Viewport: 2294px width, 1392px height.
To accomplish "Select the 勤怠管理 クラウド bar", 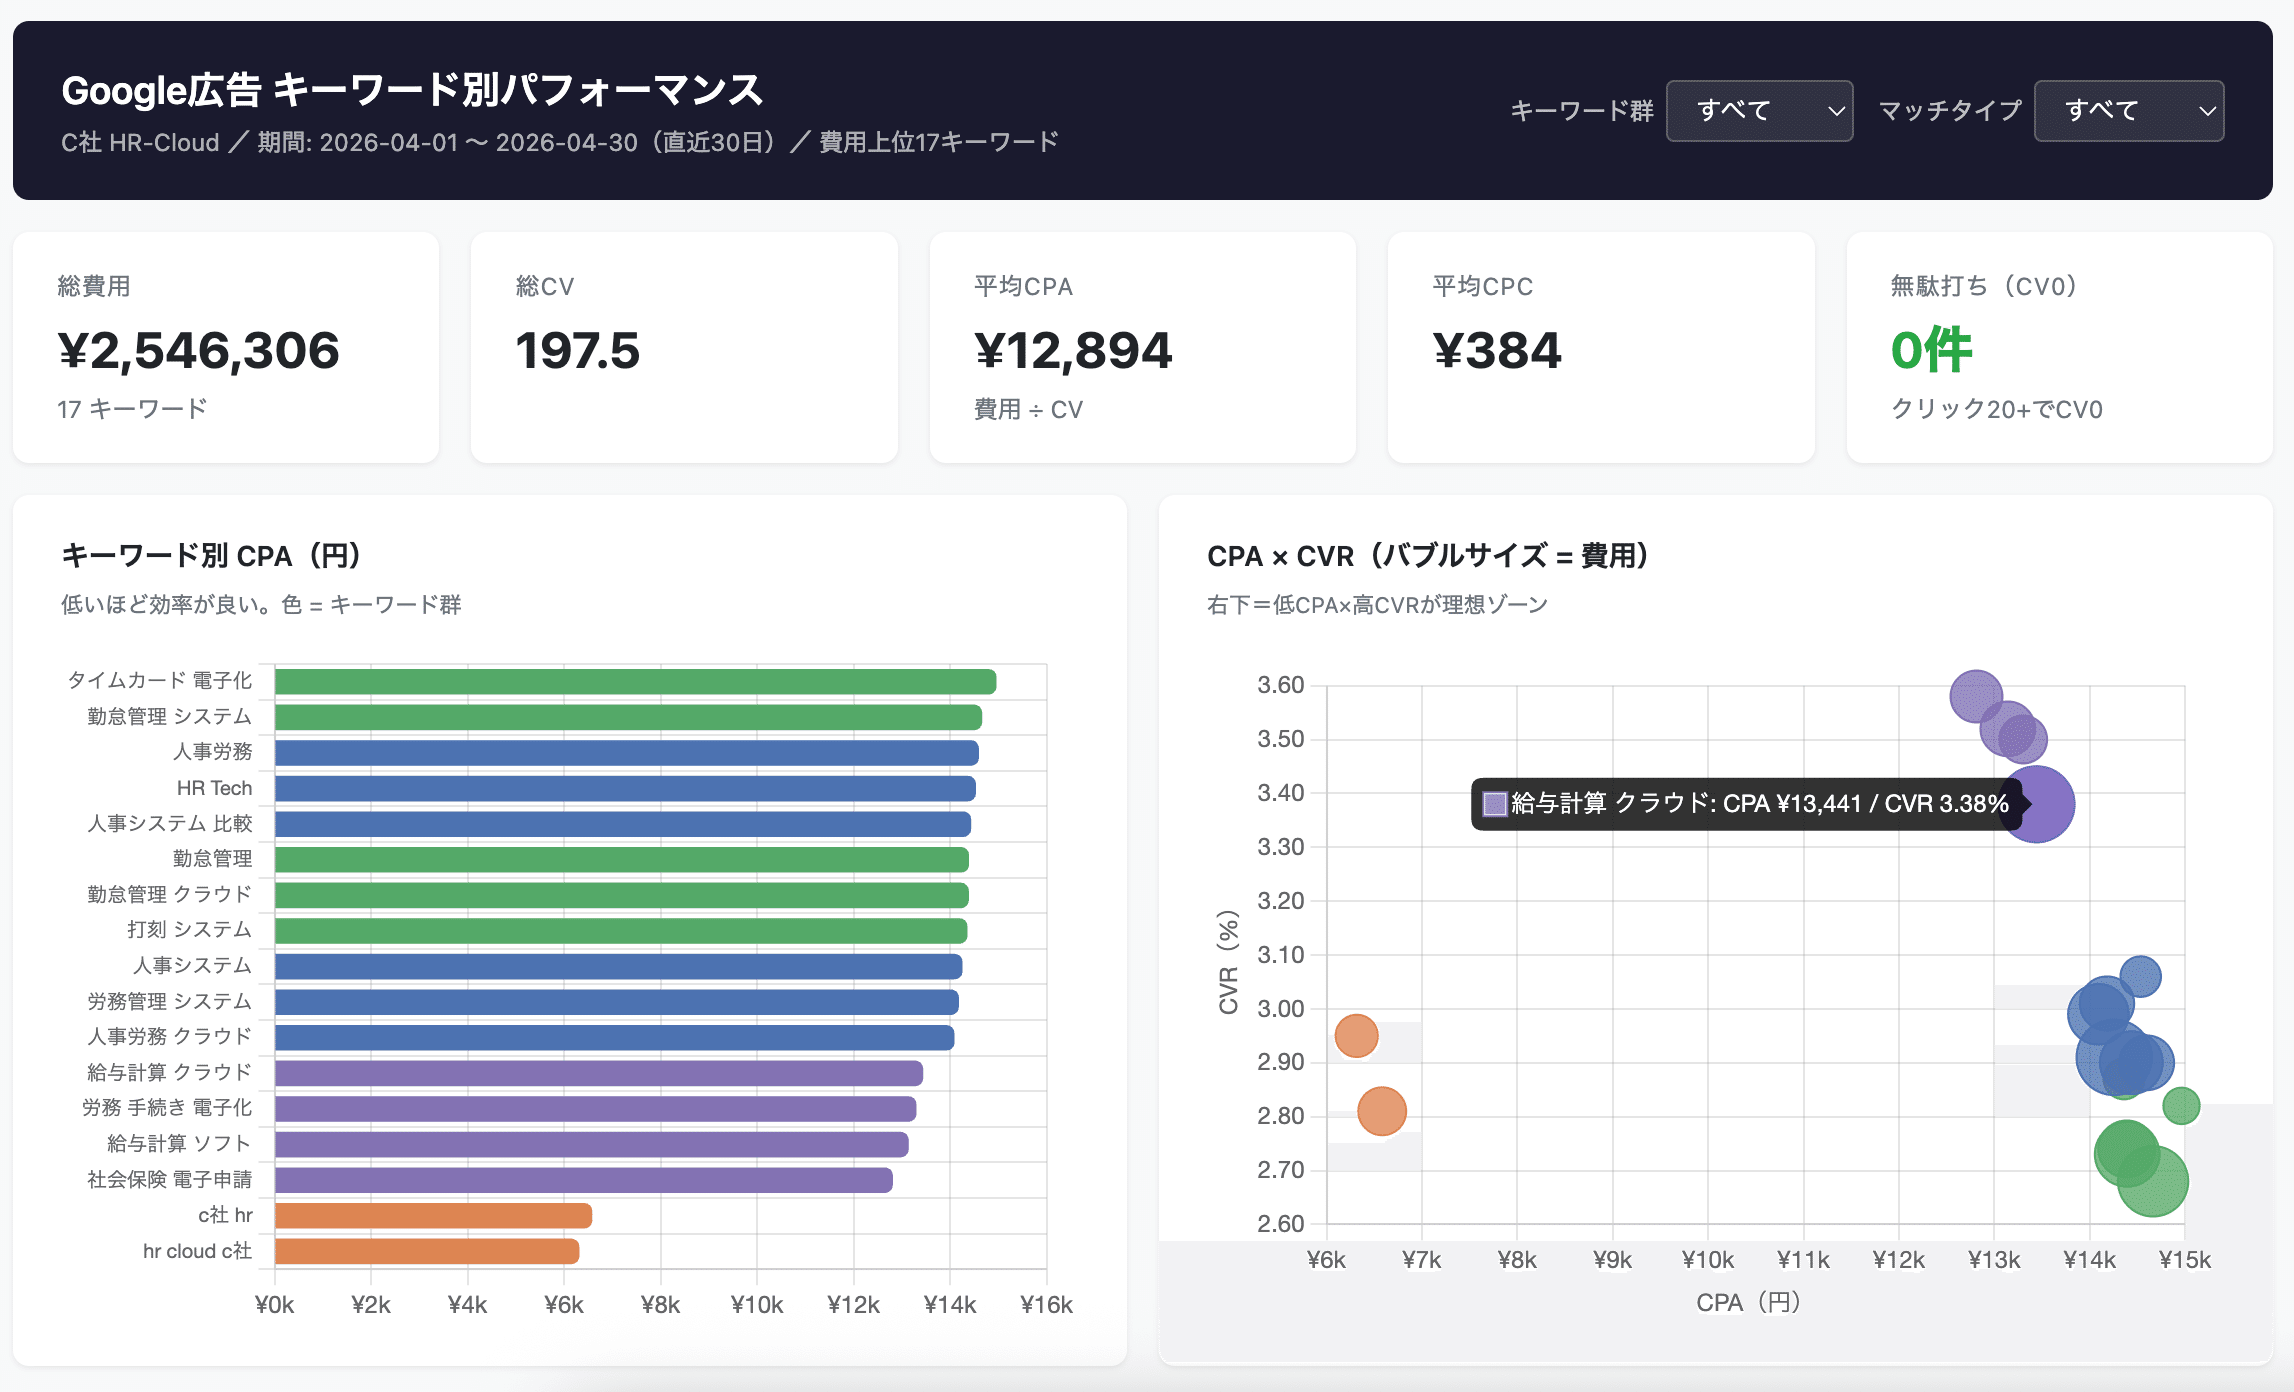I will coord(622,895).
